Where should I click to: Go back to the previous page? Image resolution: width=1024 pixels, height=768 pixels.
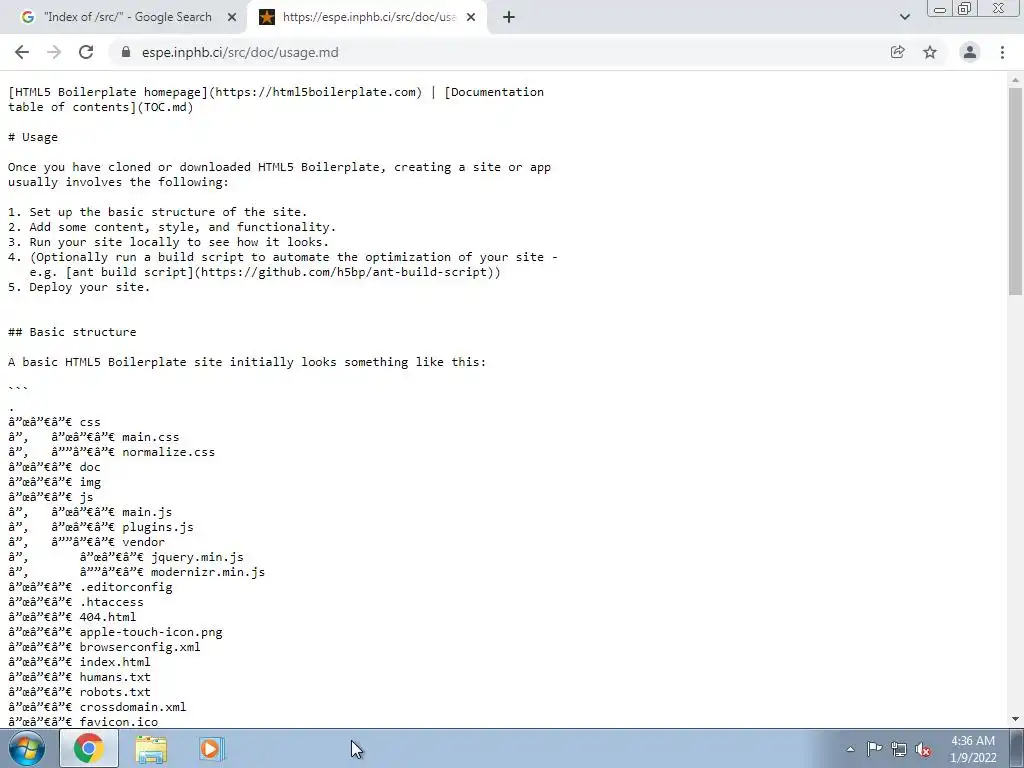pos(22,52)
